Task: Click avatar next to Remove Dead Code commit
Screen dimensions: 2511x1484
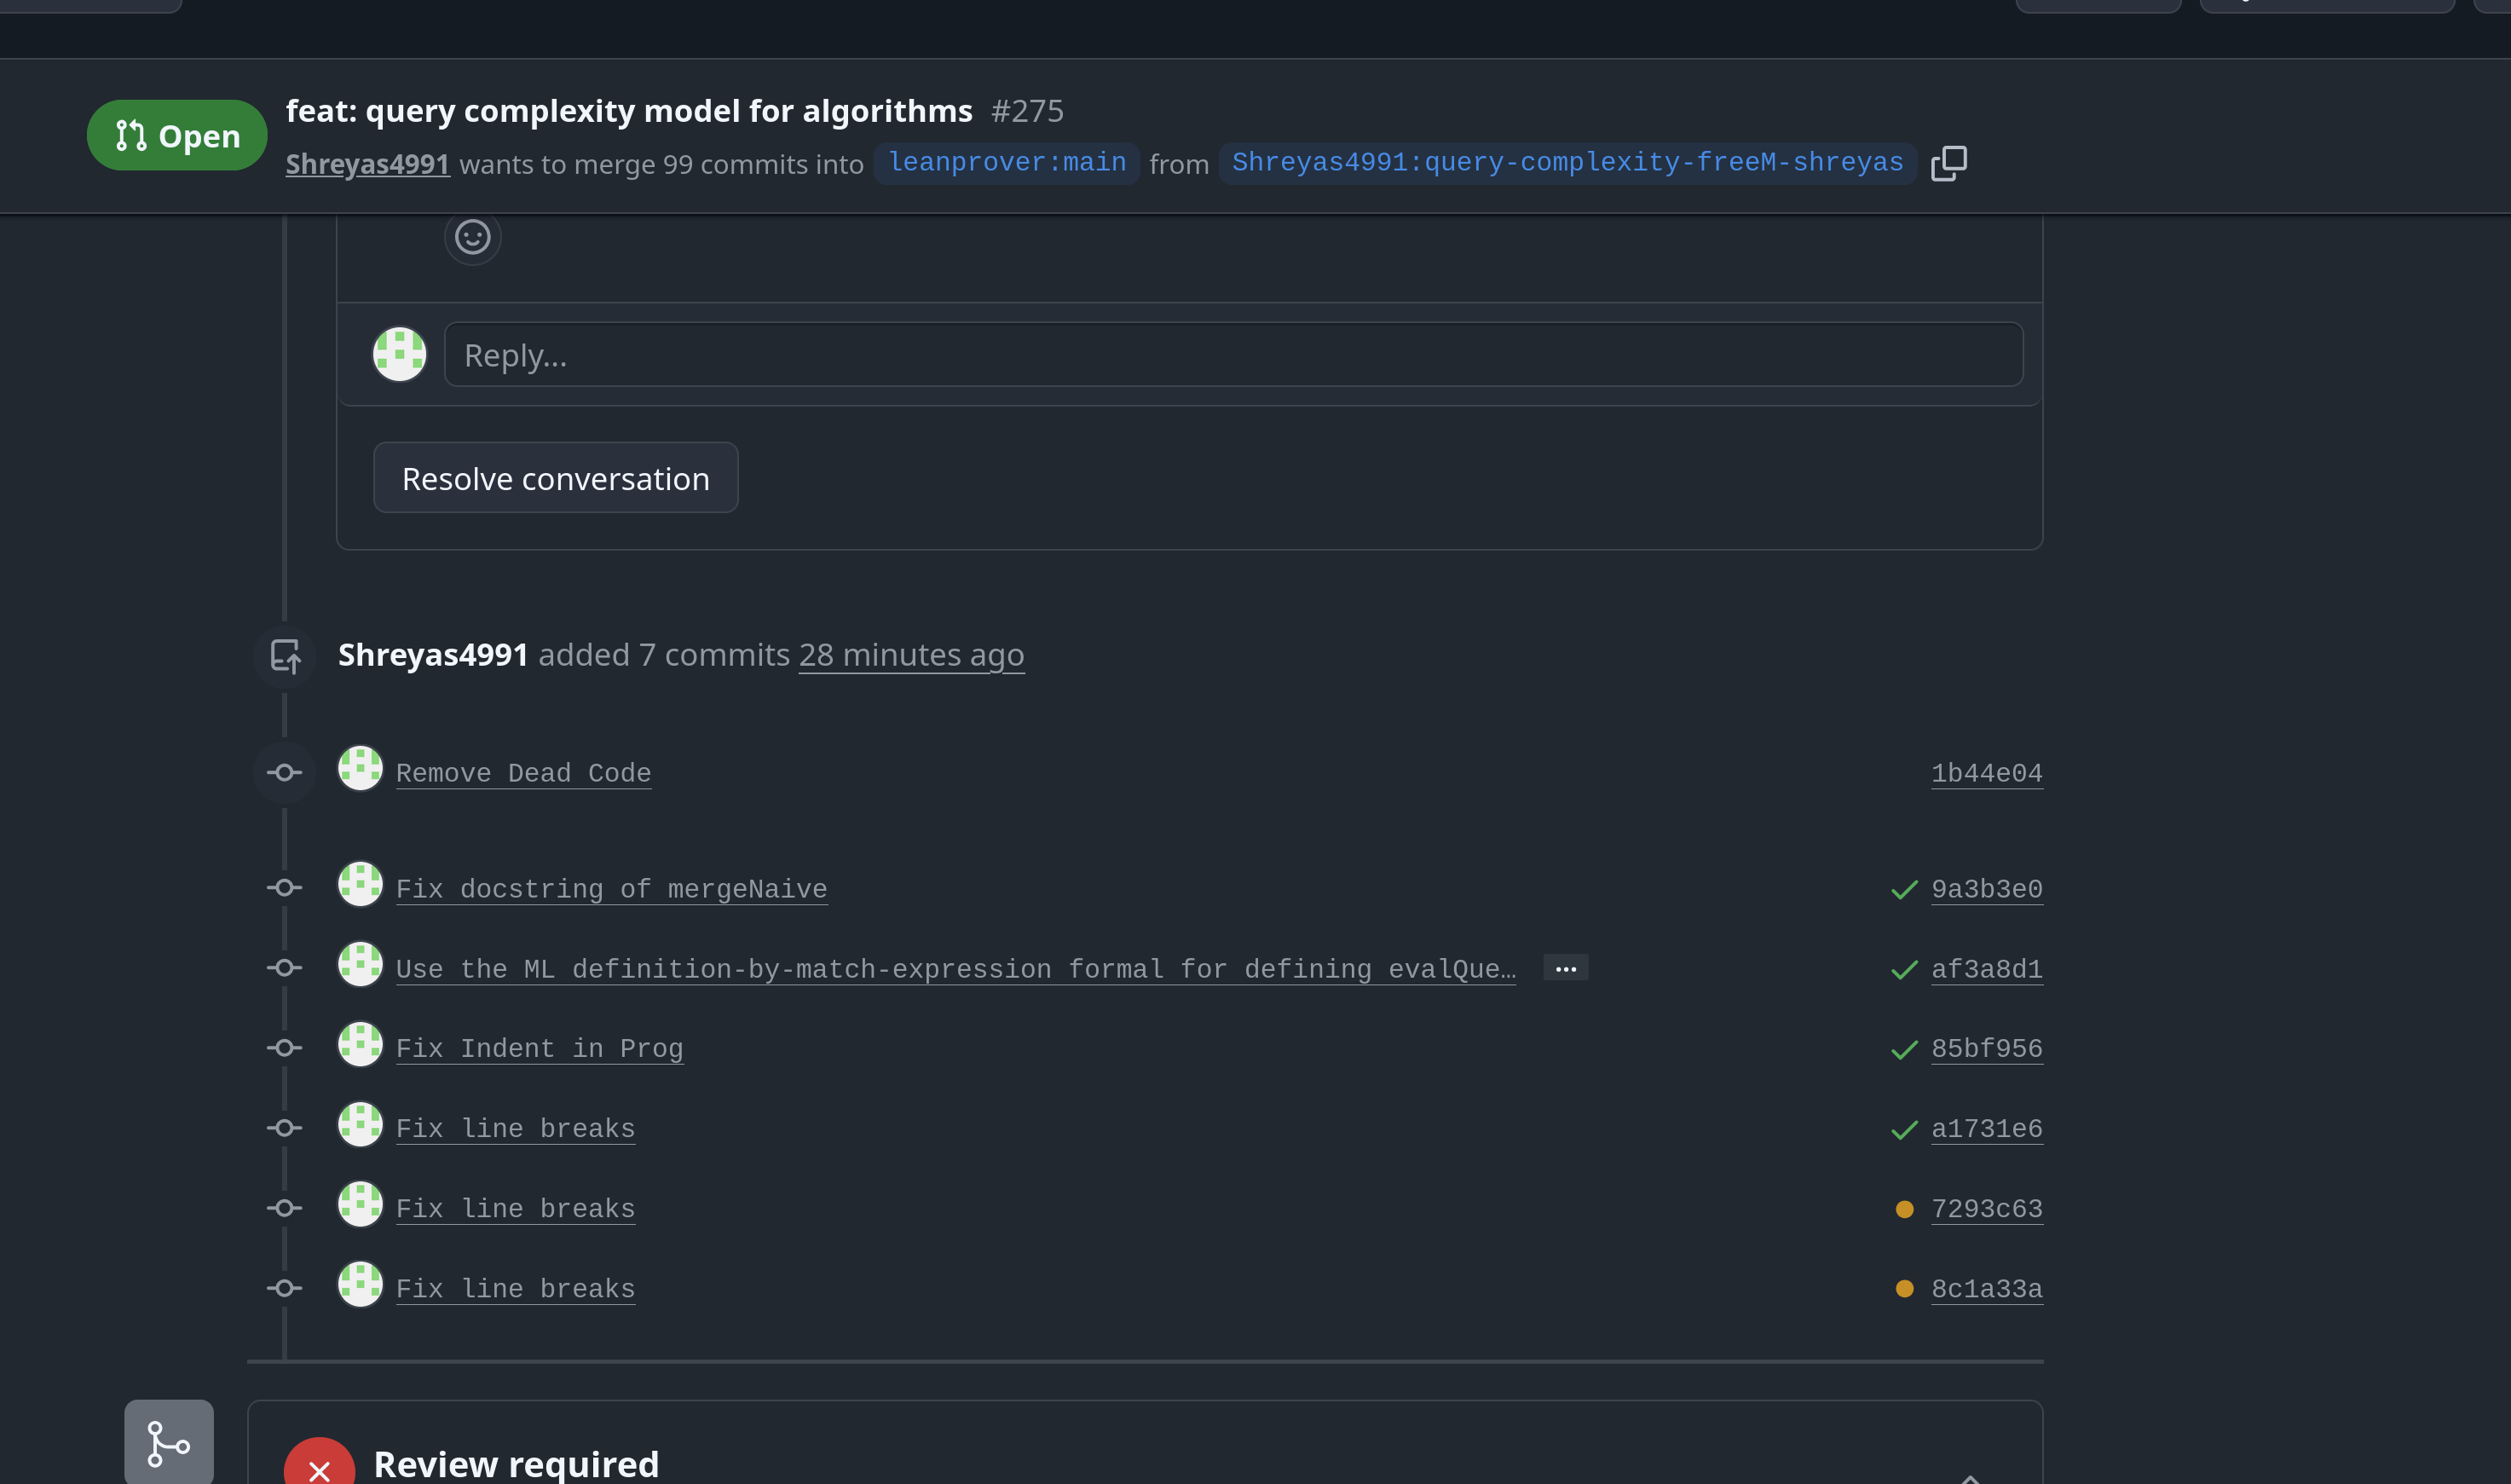Action: pos(360,768)
